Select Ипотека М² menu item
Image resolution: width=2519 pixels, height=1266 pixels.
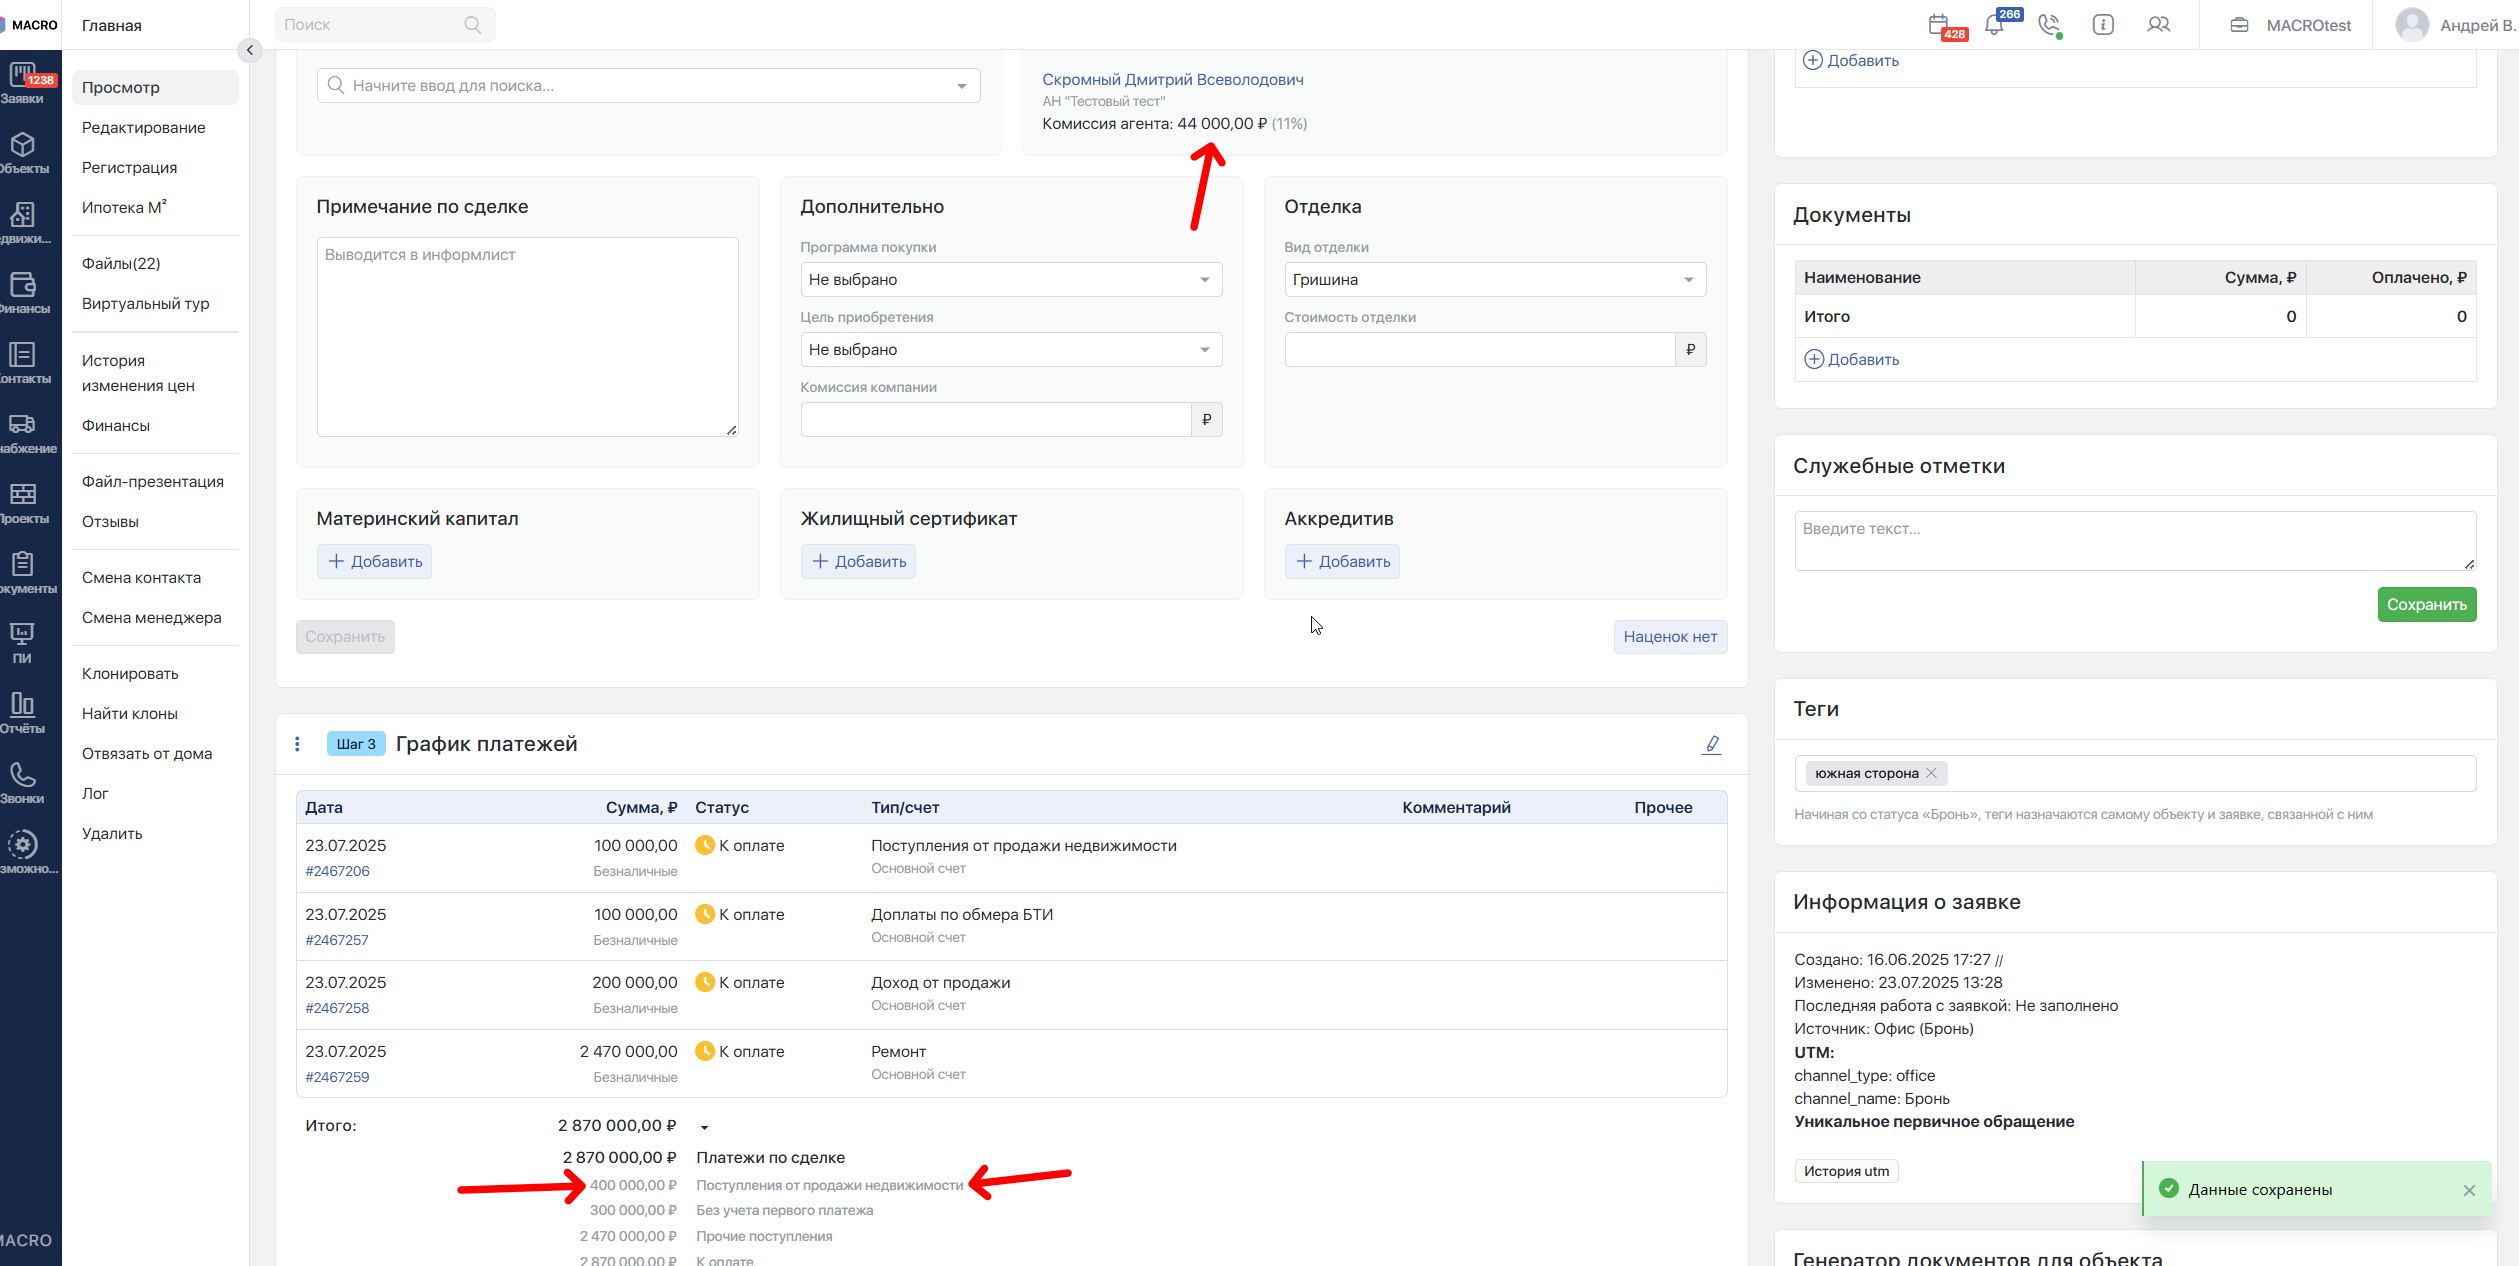[x=124, y=207]
